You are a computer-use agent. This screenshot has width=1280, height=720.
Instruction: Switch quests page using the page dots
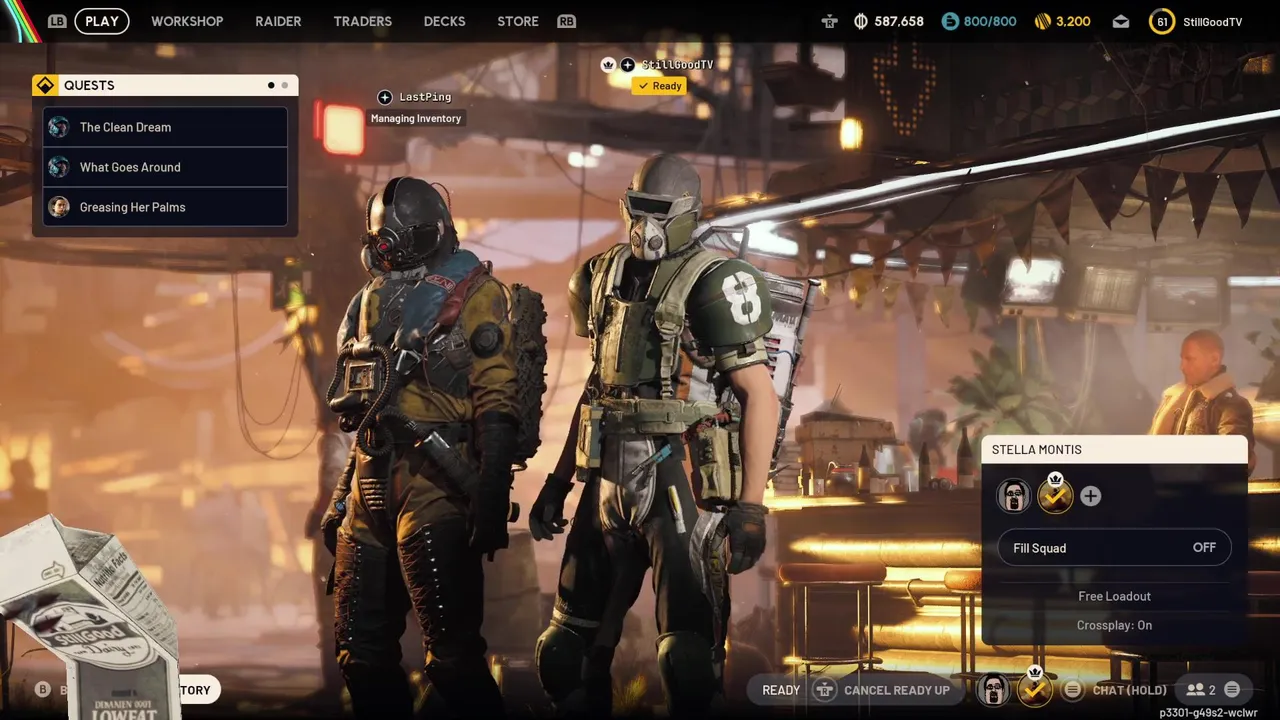click(x=278, y=85)
